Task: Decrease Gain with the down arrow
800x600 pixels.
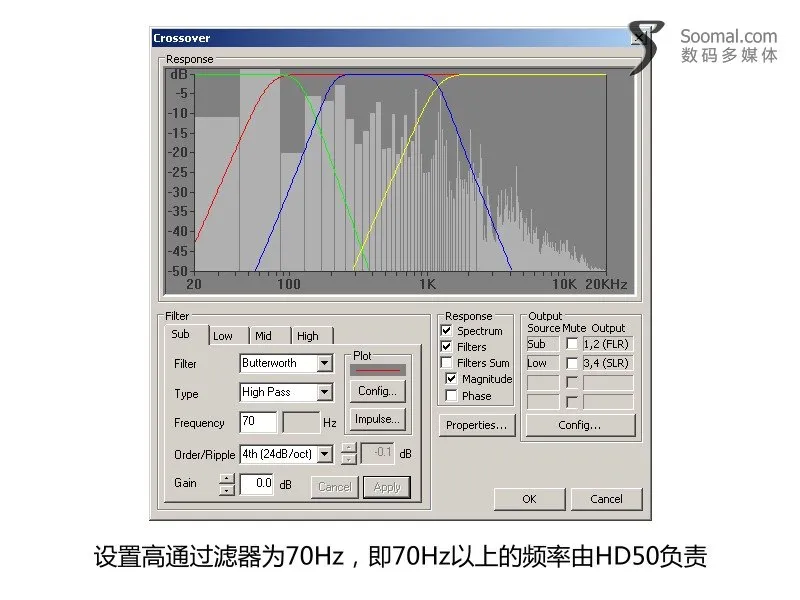Action: click(227, 490)
